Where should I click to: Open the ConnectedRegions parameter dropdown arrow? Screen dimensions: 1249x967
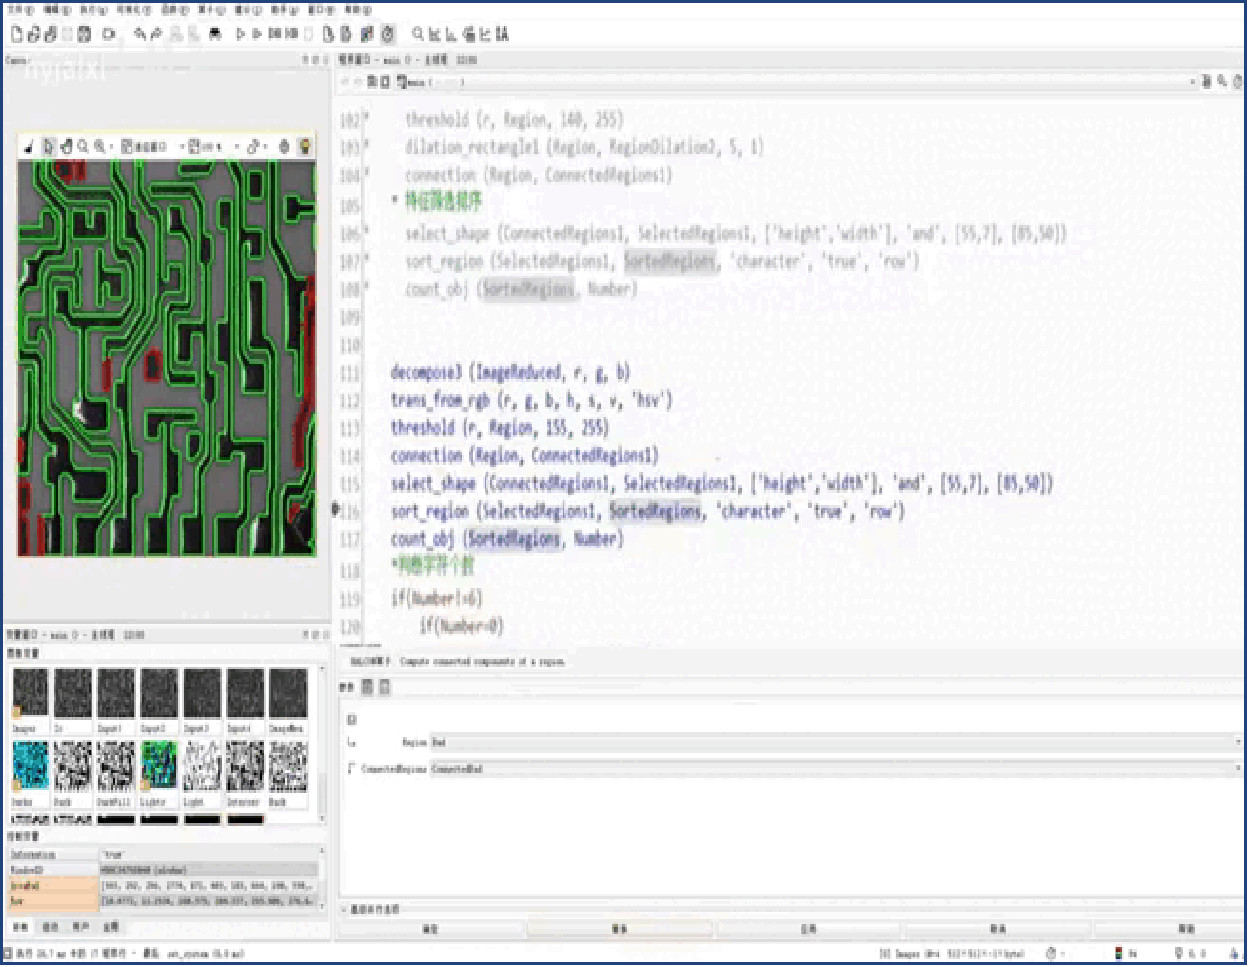coord(1237,769)
